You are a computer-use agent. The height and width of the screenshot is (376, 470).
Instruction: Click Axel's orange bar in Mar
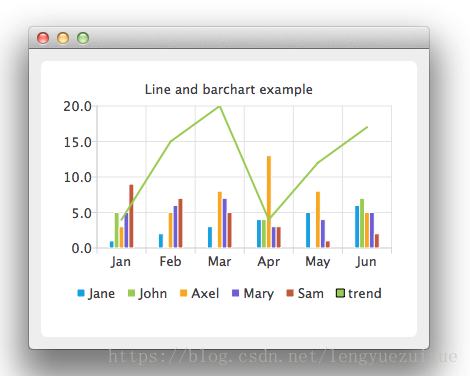[x=220, y=220]
